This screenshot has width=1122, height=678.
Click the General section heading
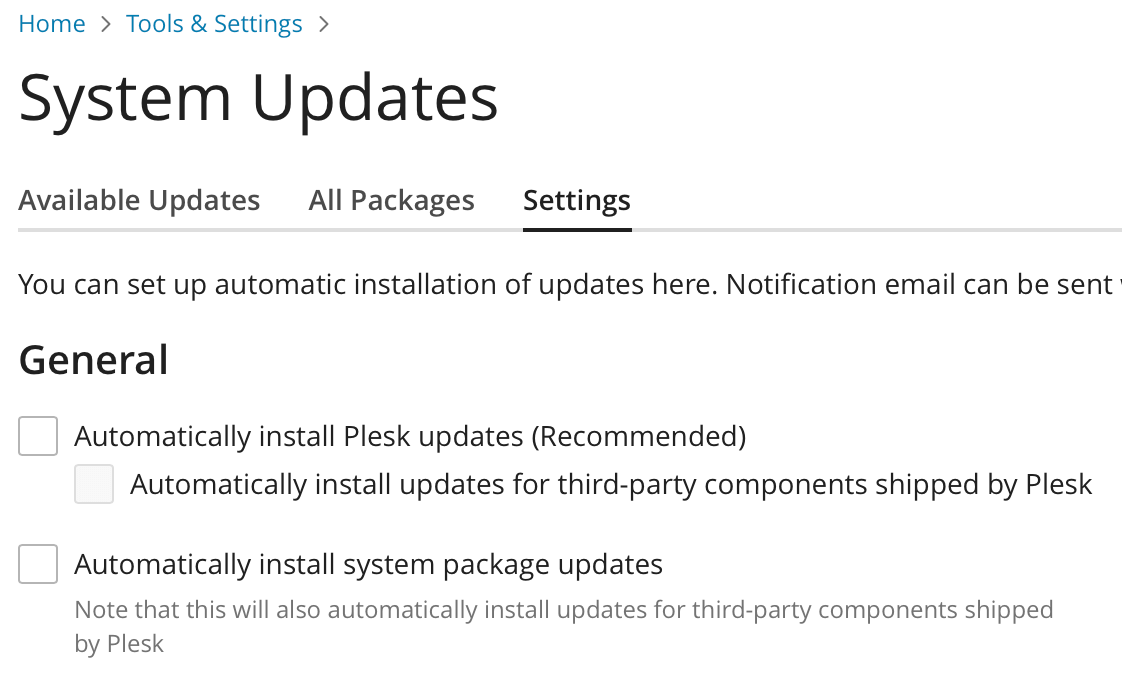pyautogui.click(x=94, y=360)
